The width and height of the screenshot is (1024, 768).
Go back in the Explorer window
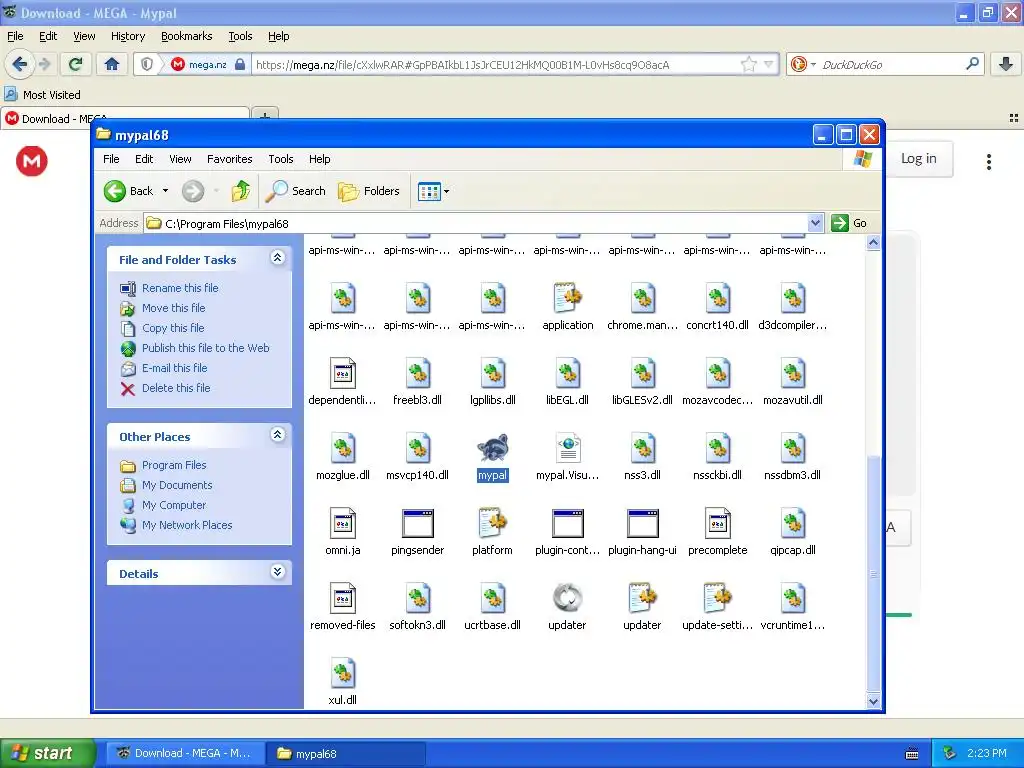pyautogui.click(x=129, y=191)
